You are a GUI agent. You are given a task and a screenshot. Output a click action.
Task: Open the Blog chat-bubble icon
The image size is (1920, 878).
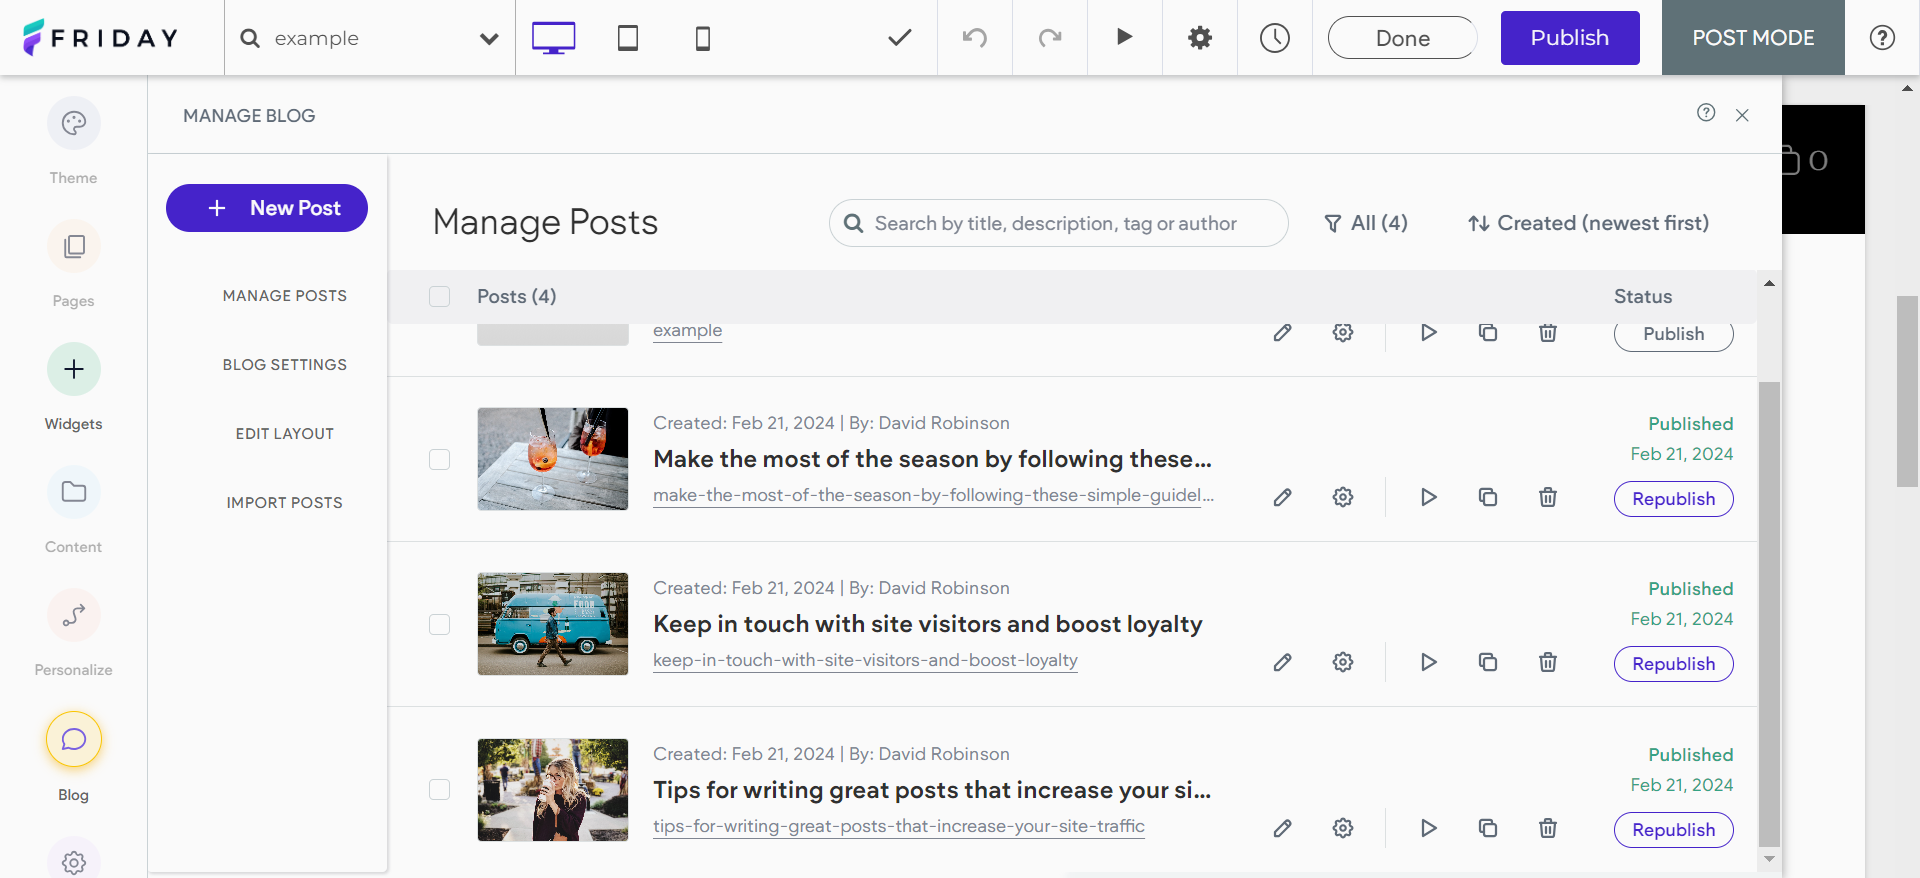pos(74,739)
